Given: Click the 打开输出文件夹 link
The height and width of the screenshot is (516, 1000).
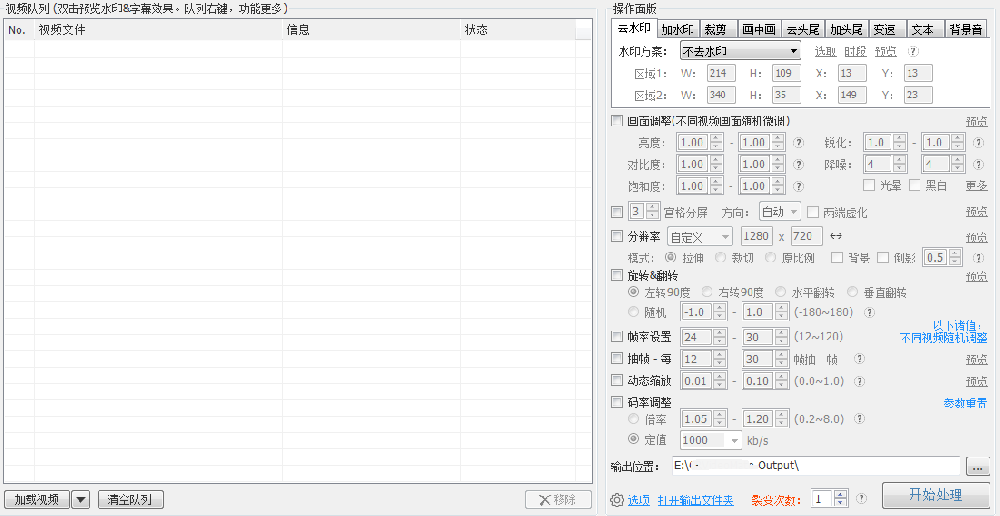Looking at the screenshot, I should (x=695, y=500).
